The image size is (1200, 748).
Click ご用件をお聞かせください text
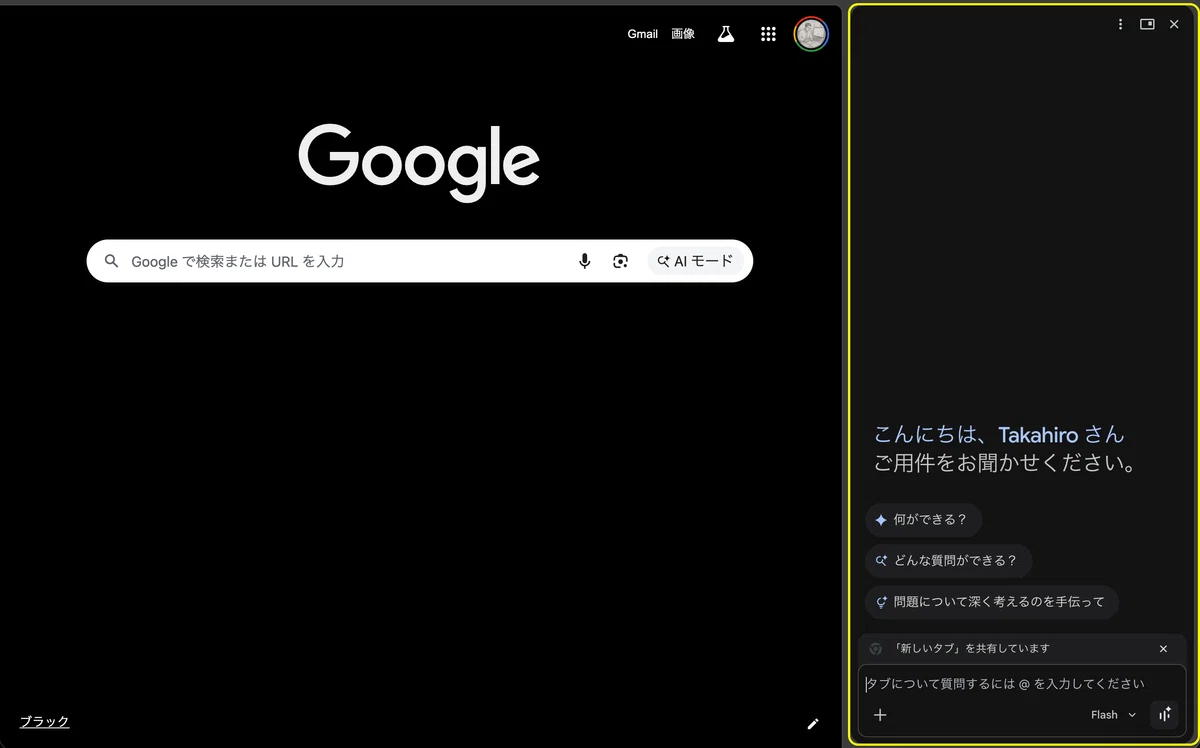tap(1006, 464)
